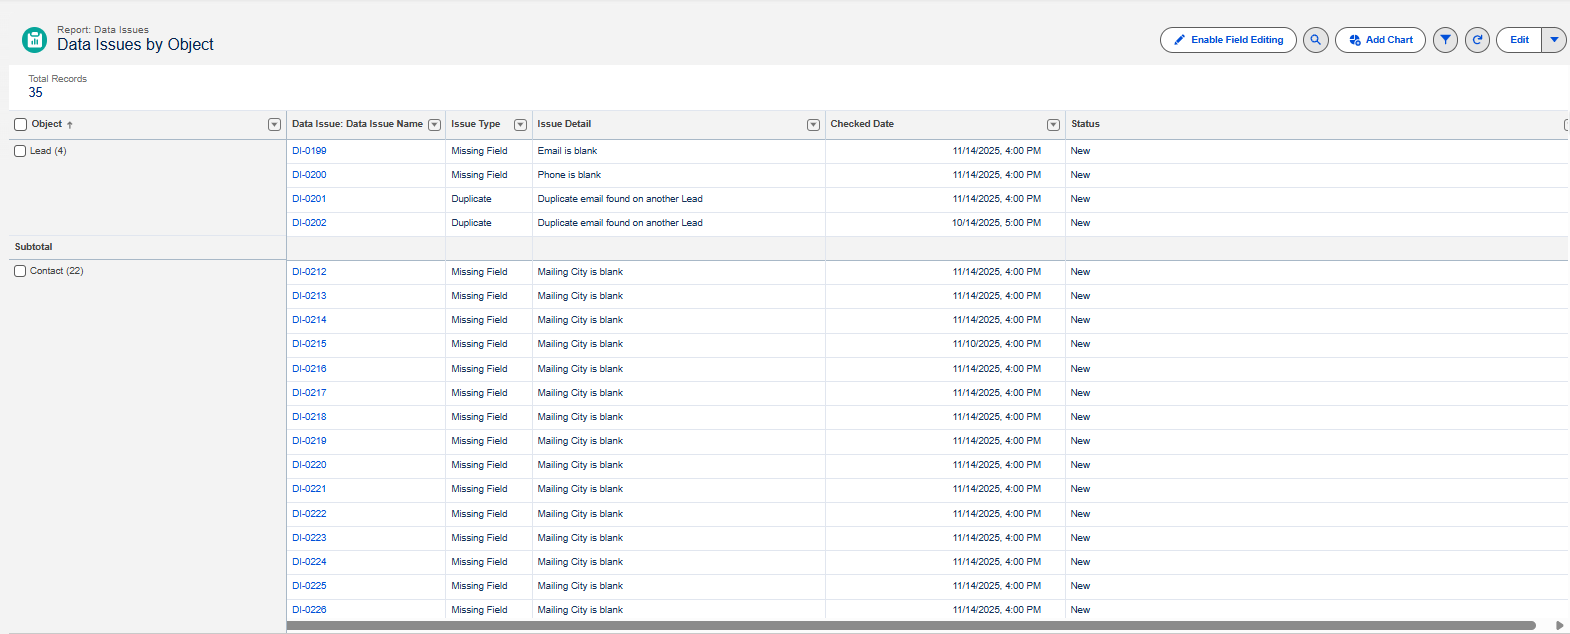Open the Object column dropdown menu

[x=274, y=125]
